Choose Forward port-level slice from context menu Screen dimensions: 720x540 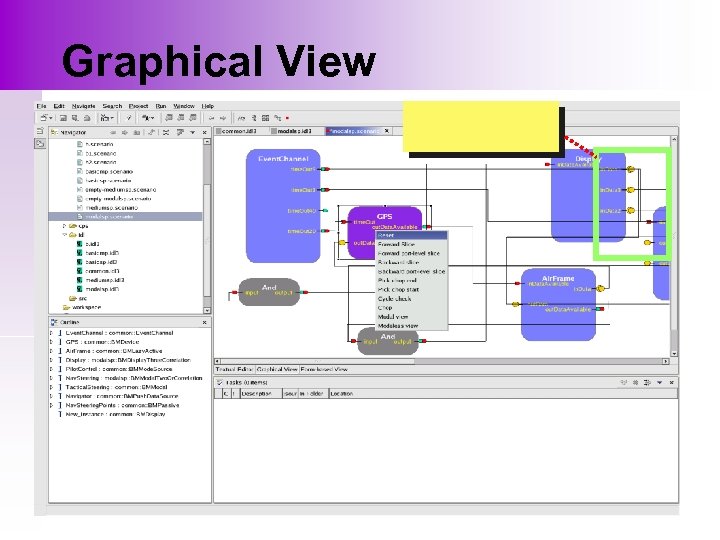(x=411, y=253)
